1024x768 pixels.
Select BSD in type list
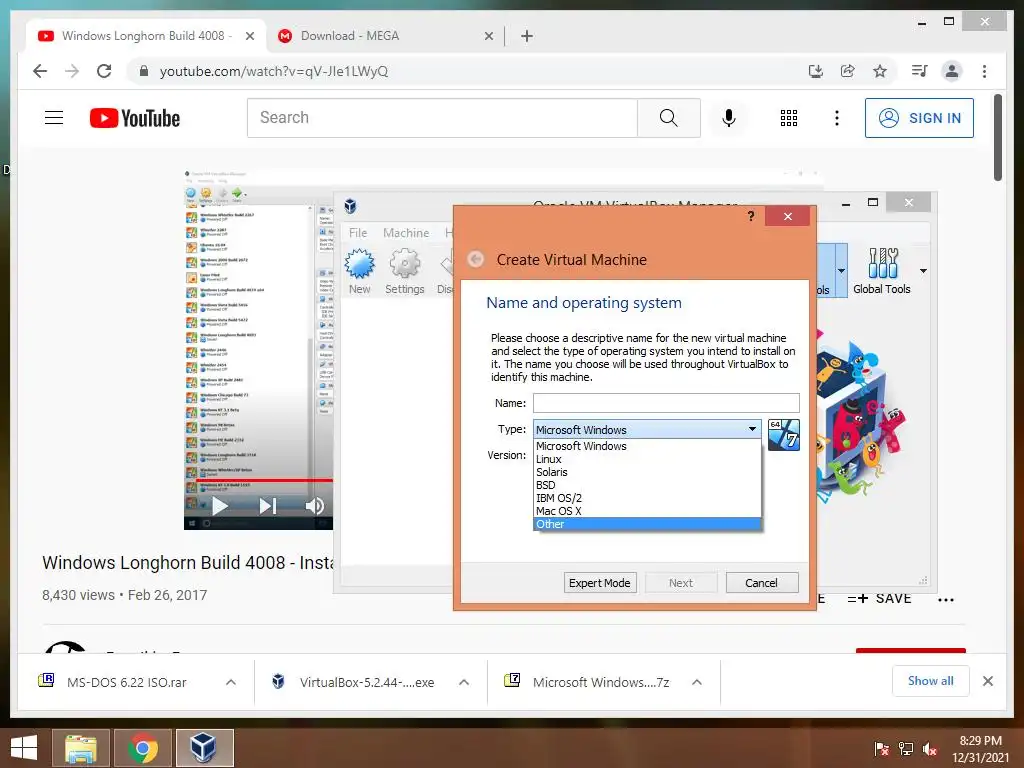pyautogui.click(x=647, y=485)
